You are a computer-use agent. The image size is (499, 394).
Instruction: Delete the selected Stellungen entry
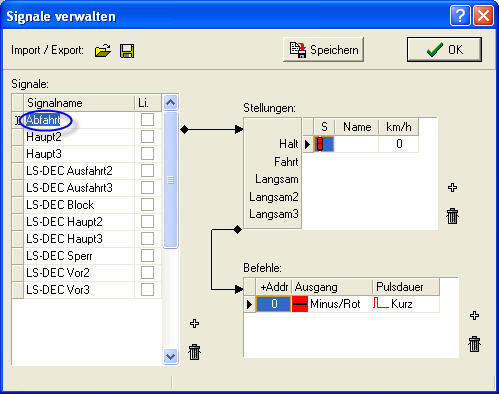pyautogui.click(x=452, y=216)
